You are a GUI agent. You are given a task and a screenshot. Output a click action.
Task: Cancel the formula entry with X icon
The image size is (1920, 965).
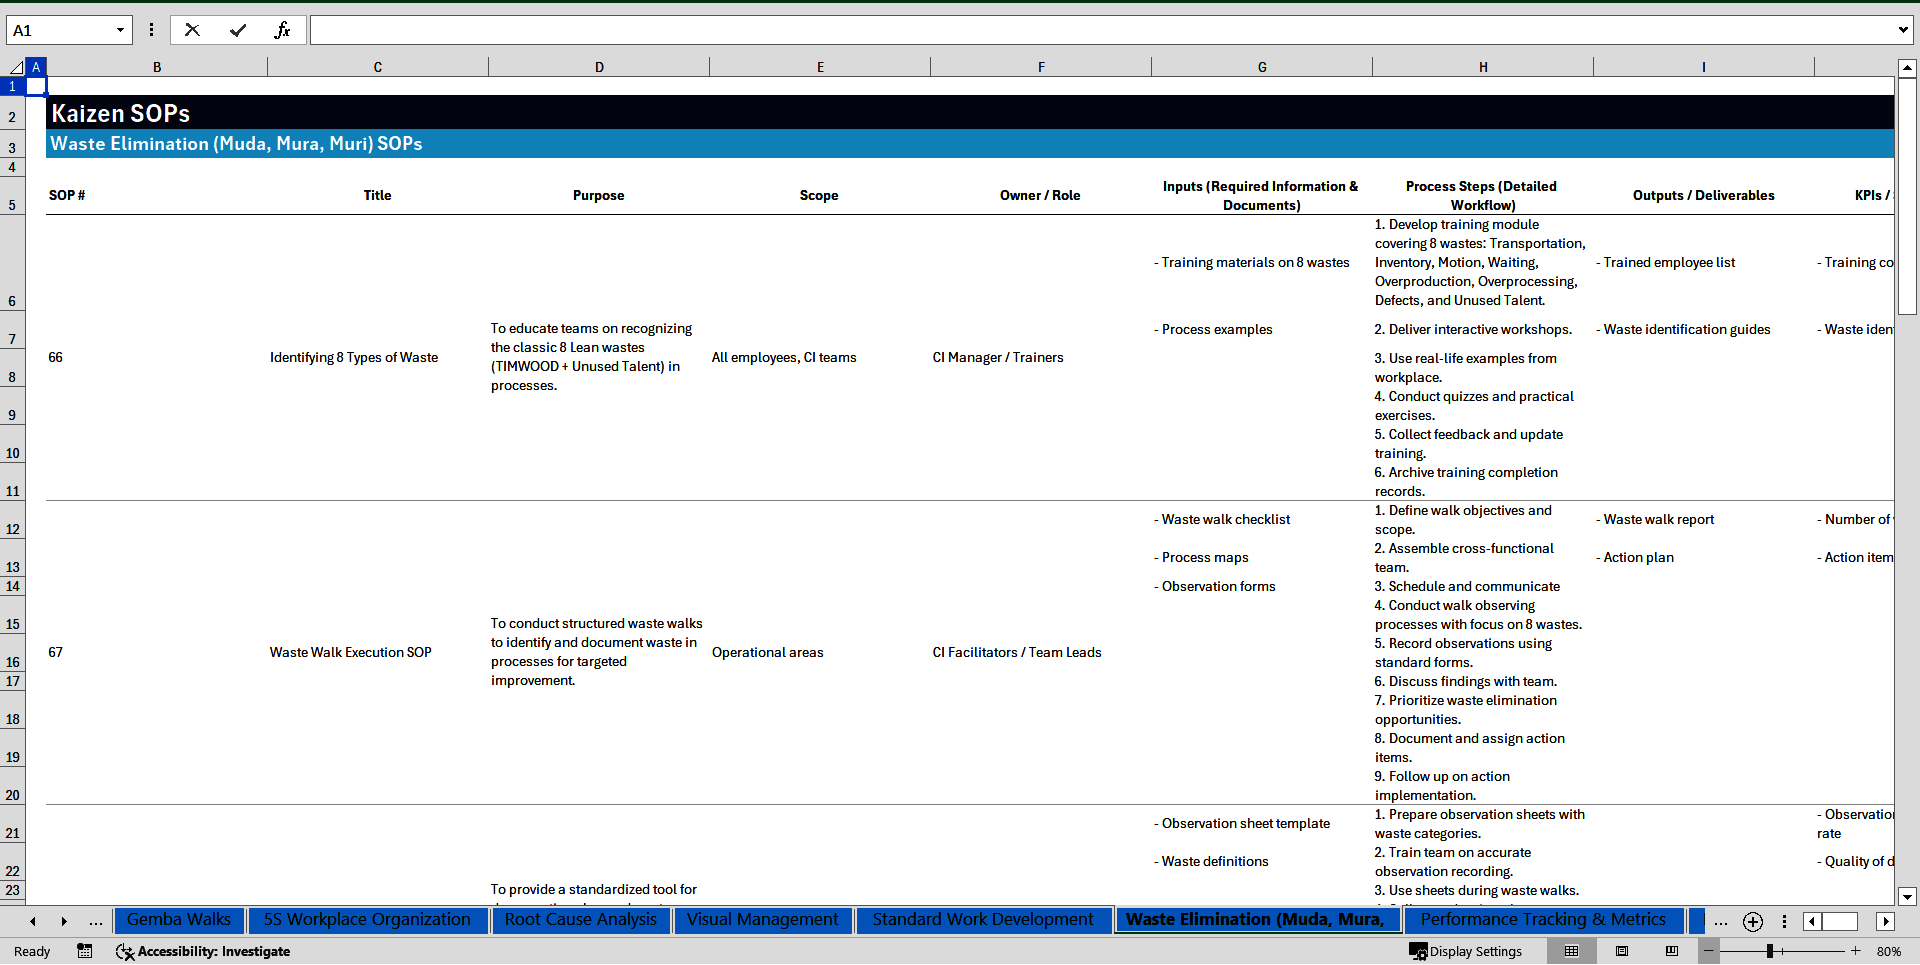click(x=192, y=30)
